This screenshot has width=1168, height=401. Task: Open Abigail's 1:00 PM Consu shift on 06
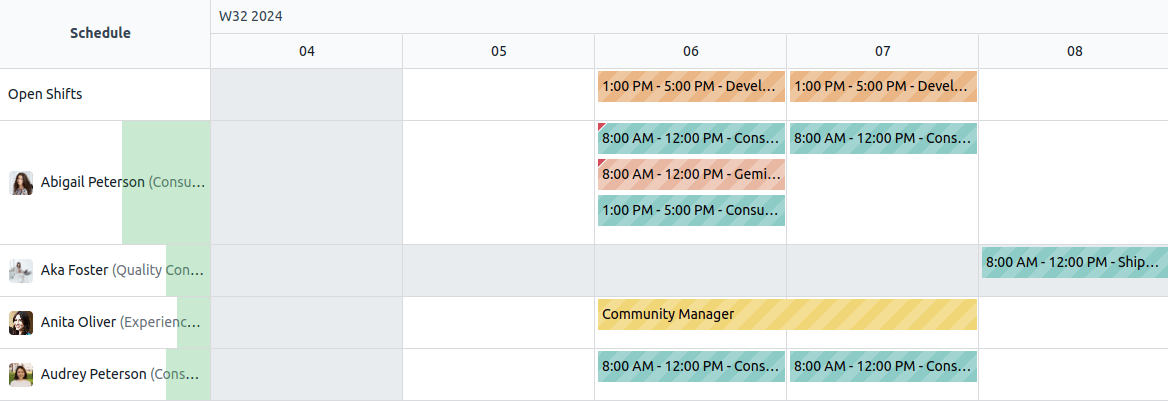691,211
